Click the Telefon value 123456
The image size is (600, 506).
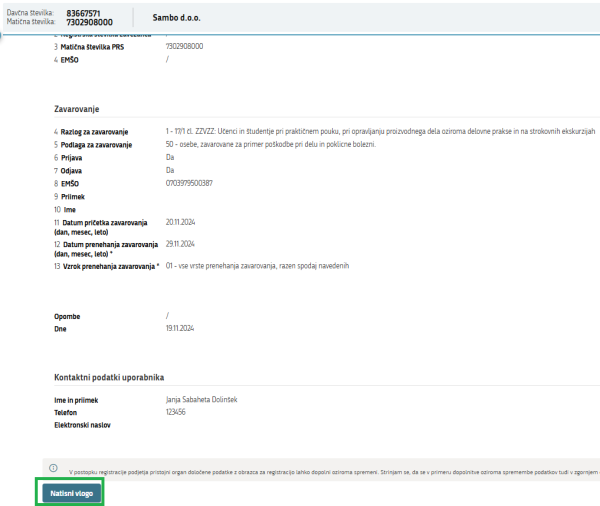[177, 411]
